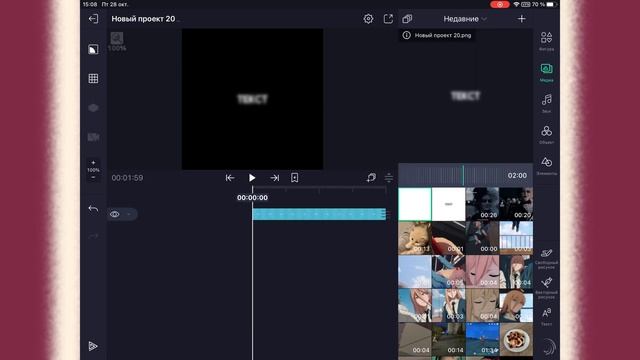Image resolution: width=640 pixels, height=360 pixels.
Task: Expand the Недавние album dropdown
Action: 465,19
